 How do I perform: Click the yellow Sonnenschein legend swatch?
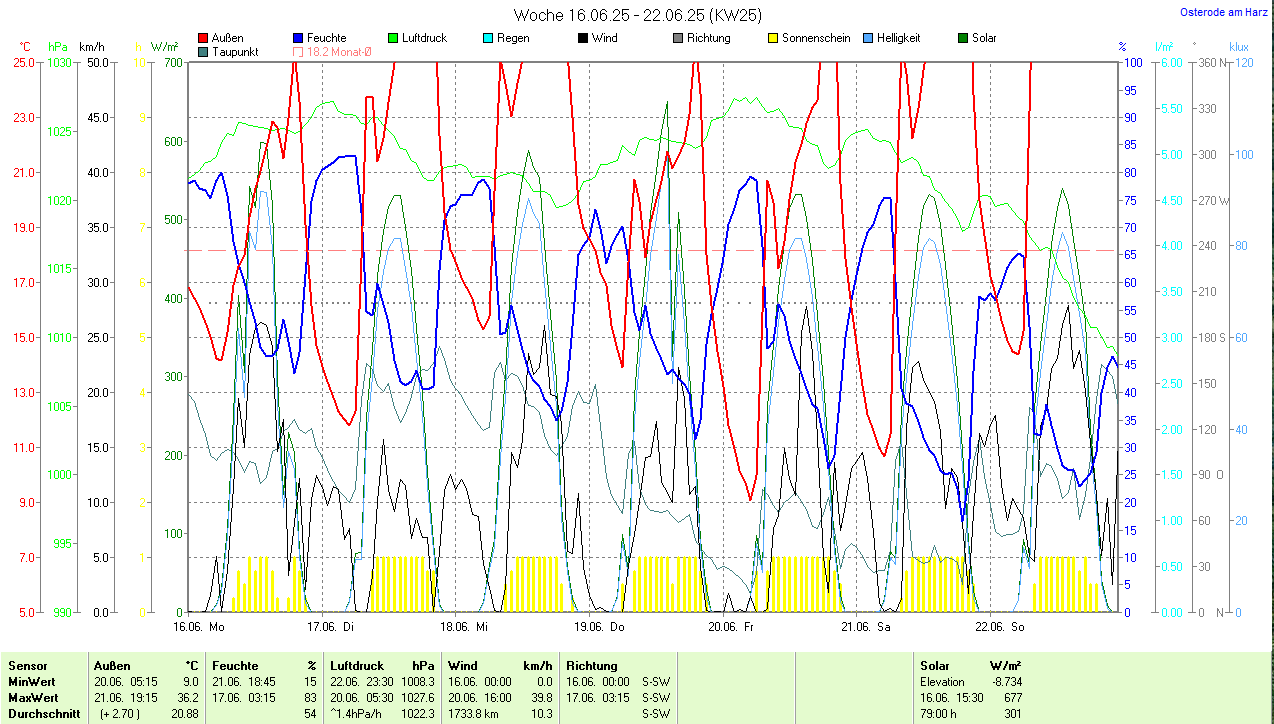coord(773,38)
